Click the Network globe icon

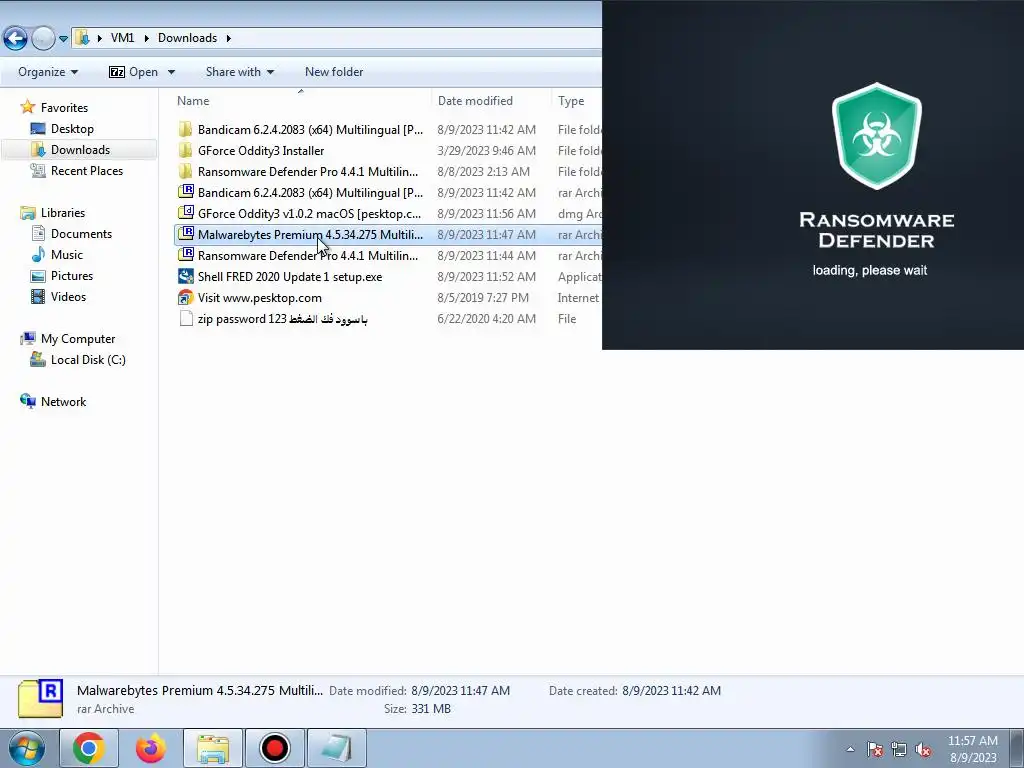point(27,401)
